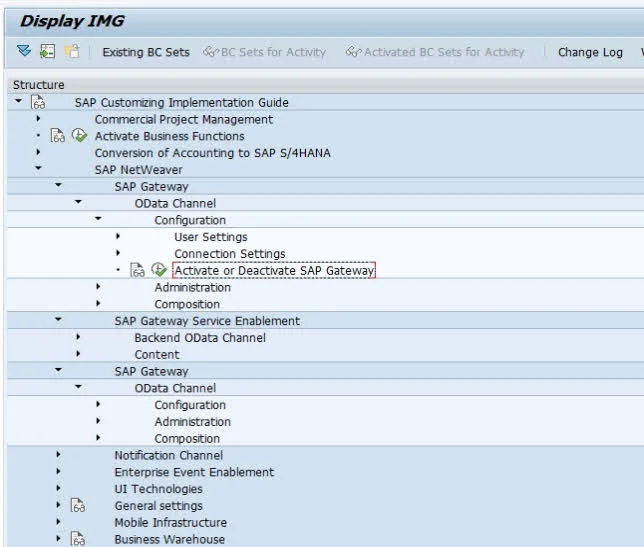Click the Display IMG window title
Screen dimensions: 644x547
[72, 21]
